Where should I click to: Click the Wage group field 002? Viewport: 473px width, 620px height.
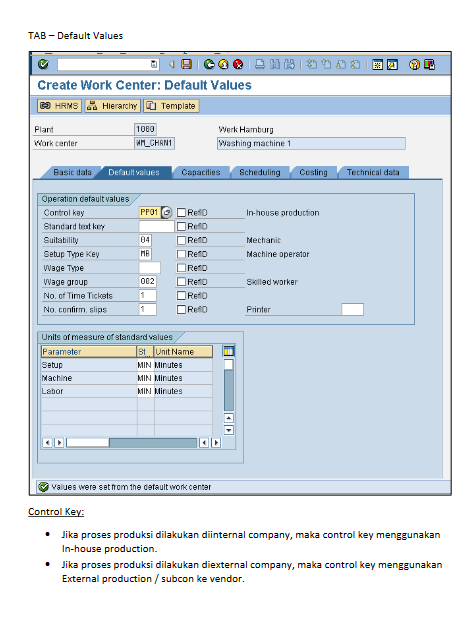[x=148, y=282]
